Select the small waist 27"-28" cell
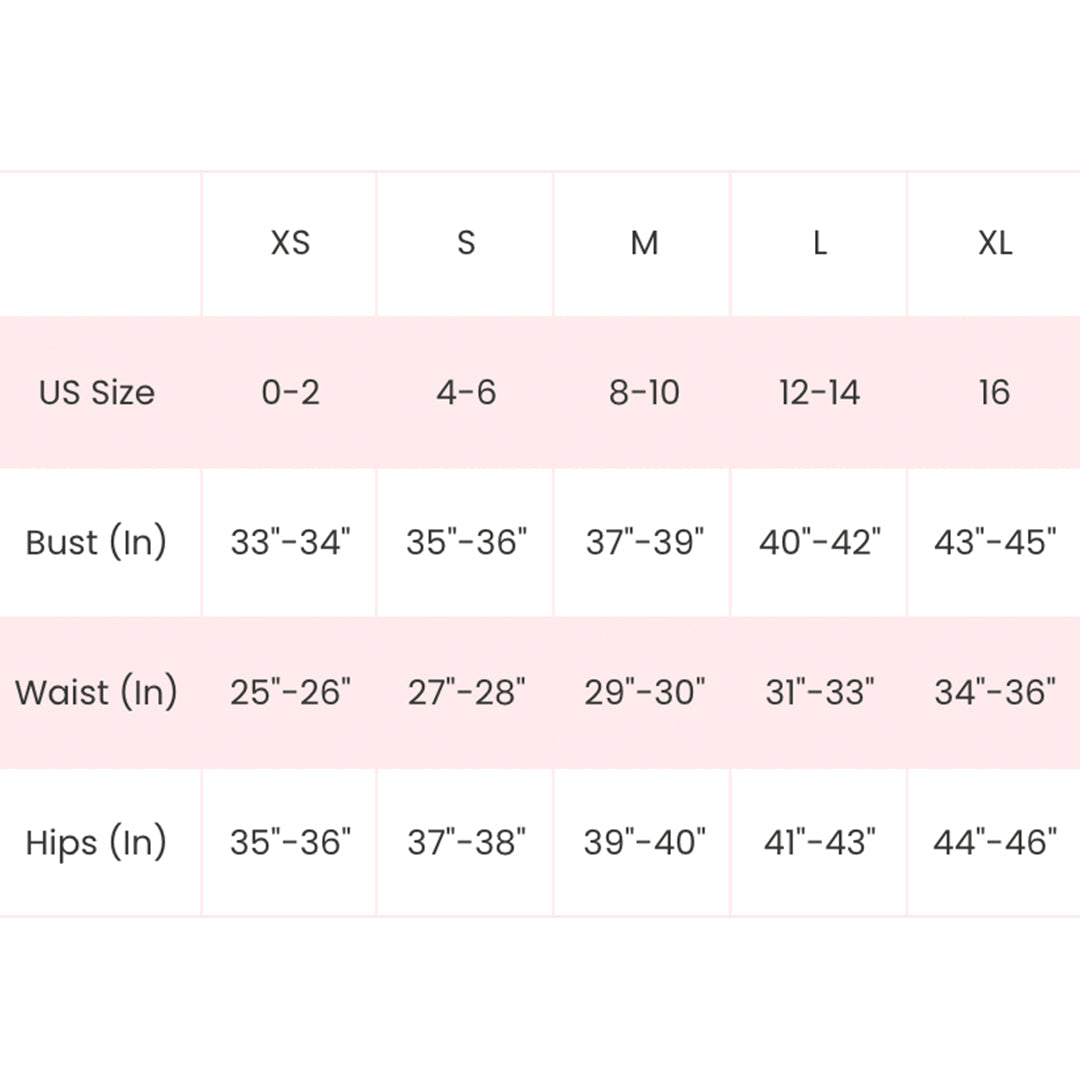1080x1080 pixels. pos(466,692)
